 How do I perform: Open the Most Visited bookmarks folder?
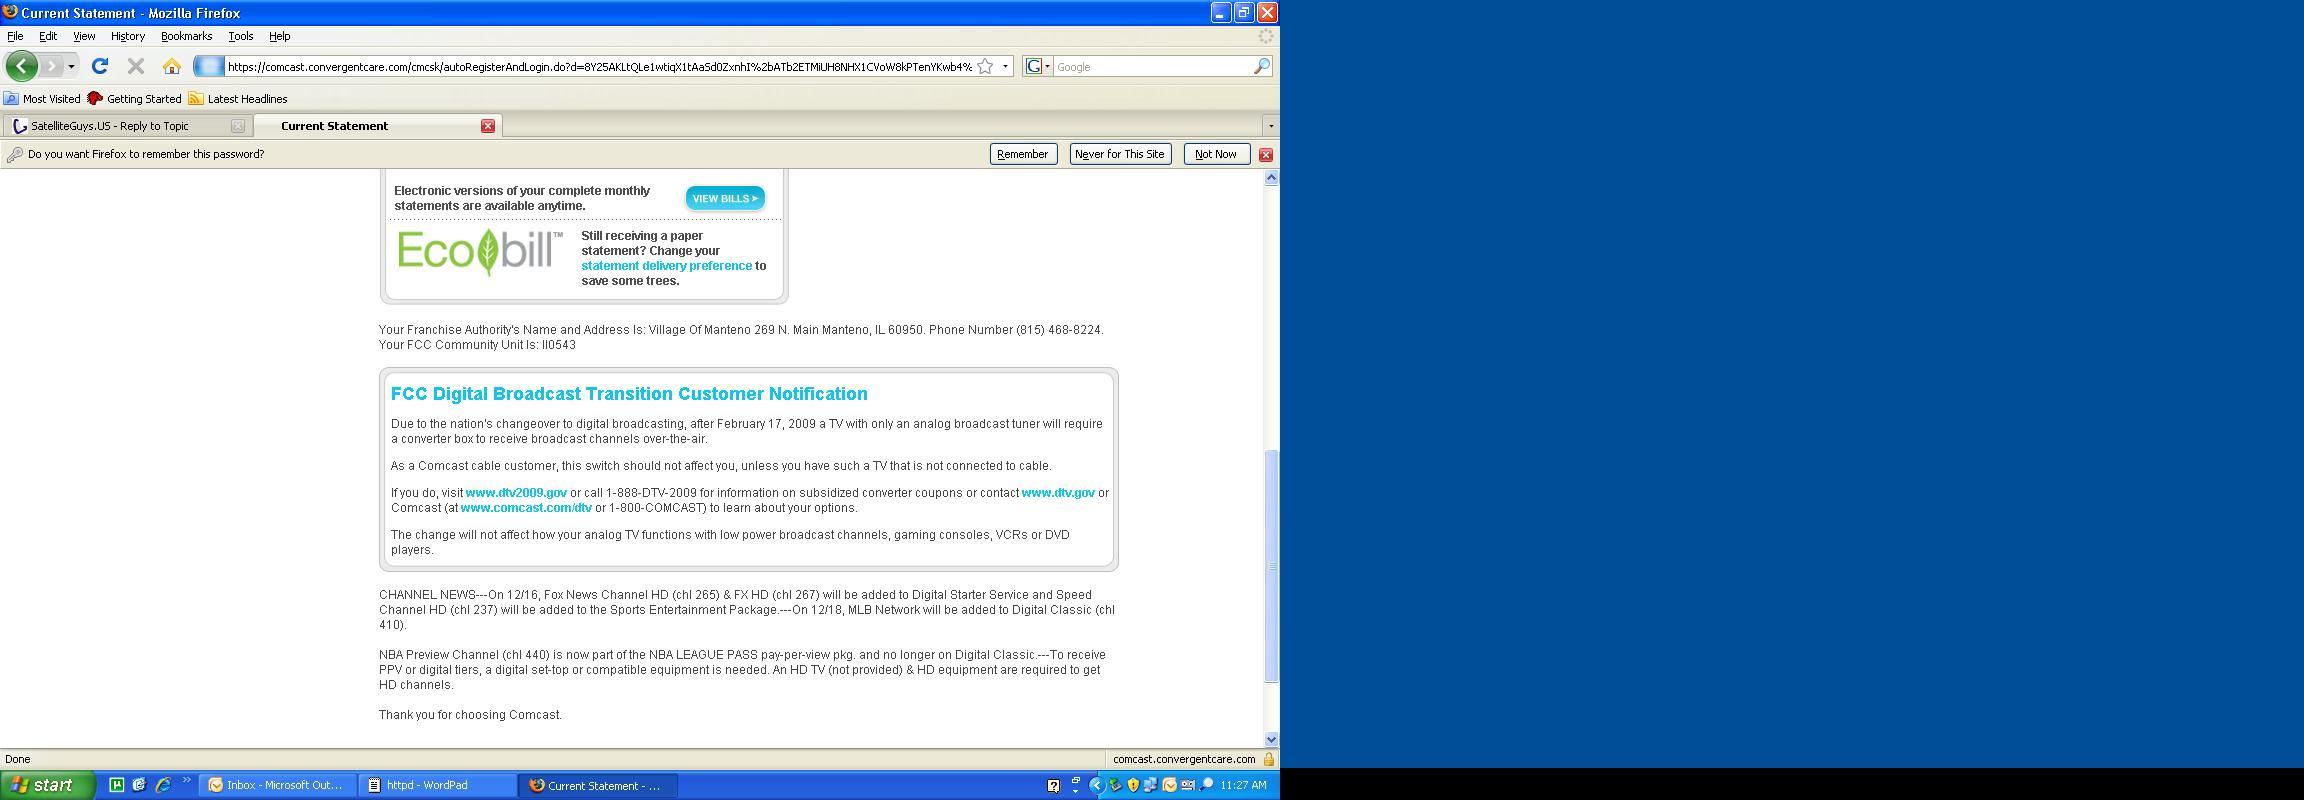tap(42, 99)
